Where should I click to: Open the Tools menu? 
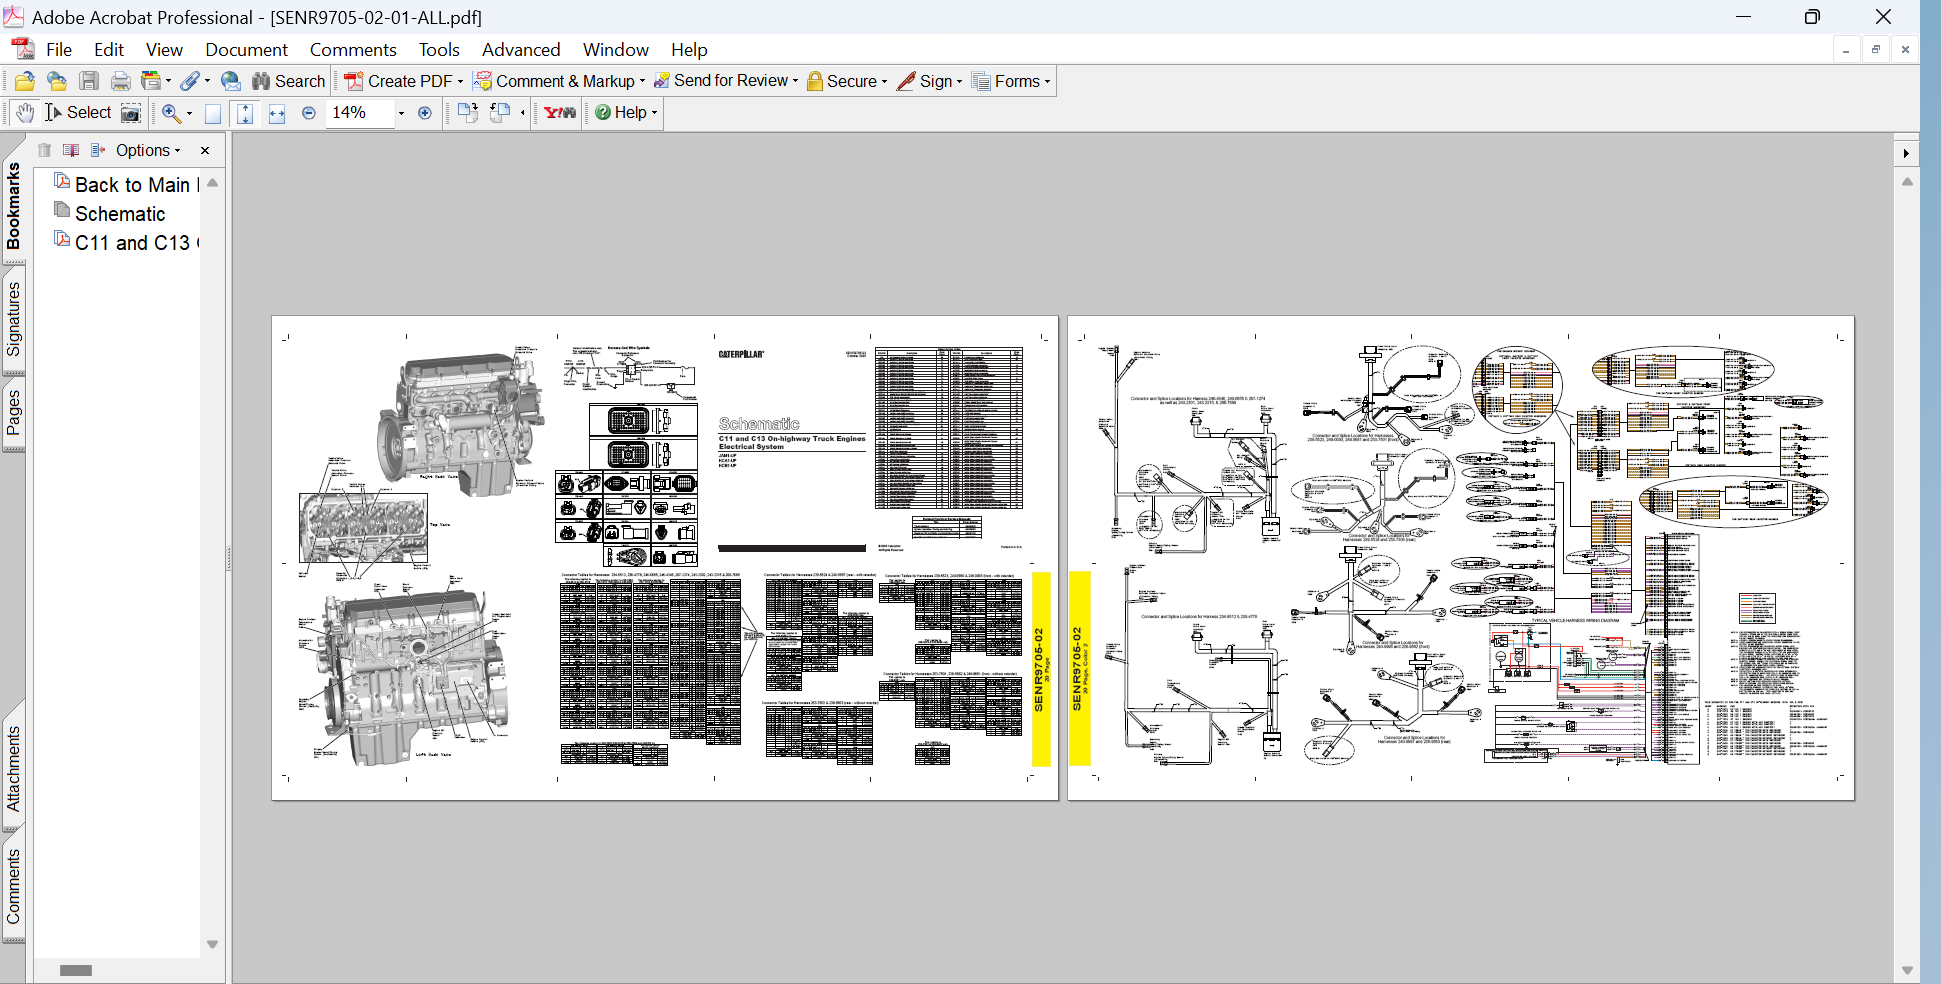439,49
